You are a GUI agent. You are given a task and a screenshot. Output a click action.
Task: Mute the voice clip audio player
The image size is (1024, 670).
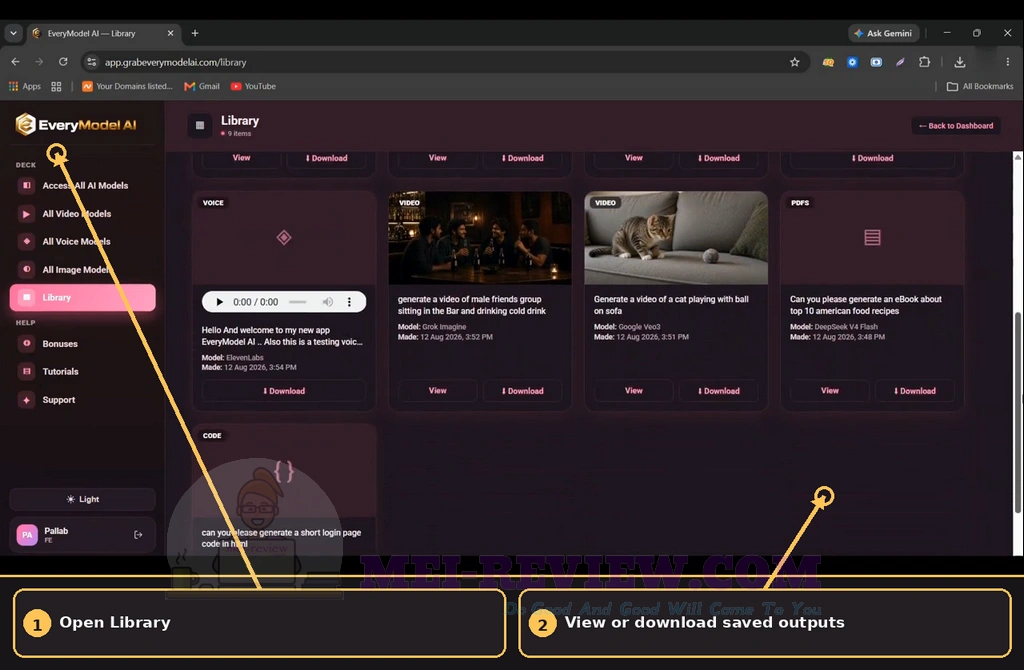click(327, 302)
